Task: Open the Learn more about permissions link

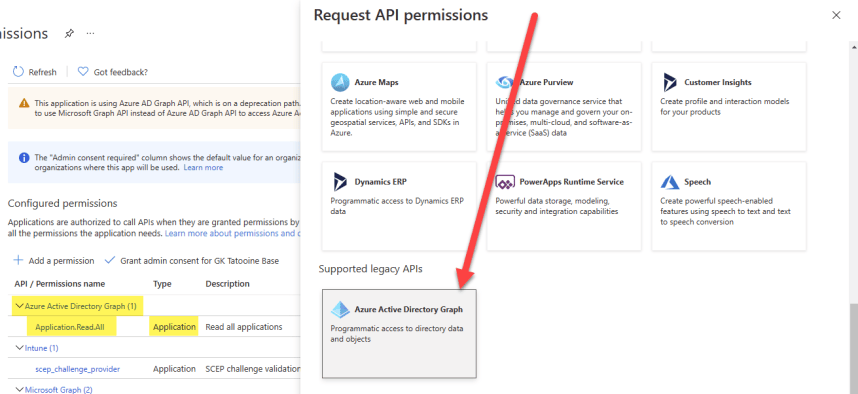Action: pyautogui.click(x=233, y=233)
